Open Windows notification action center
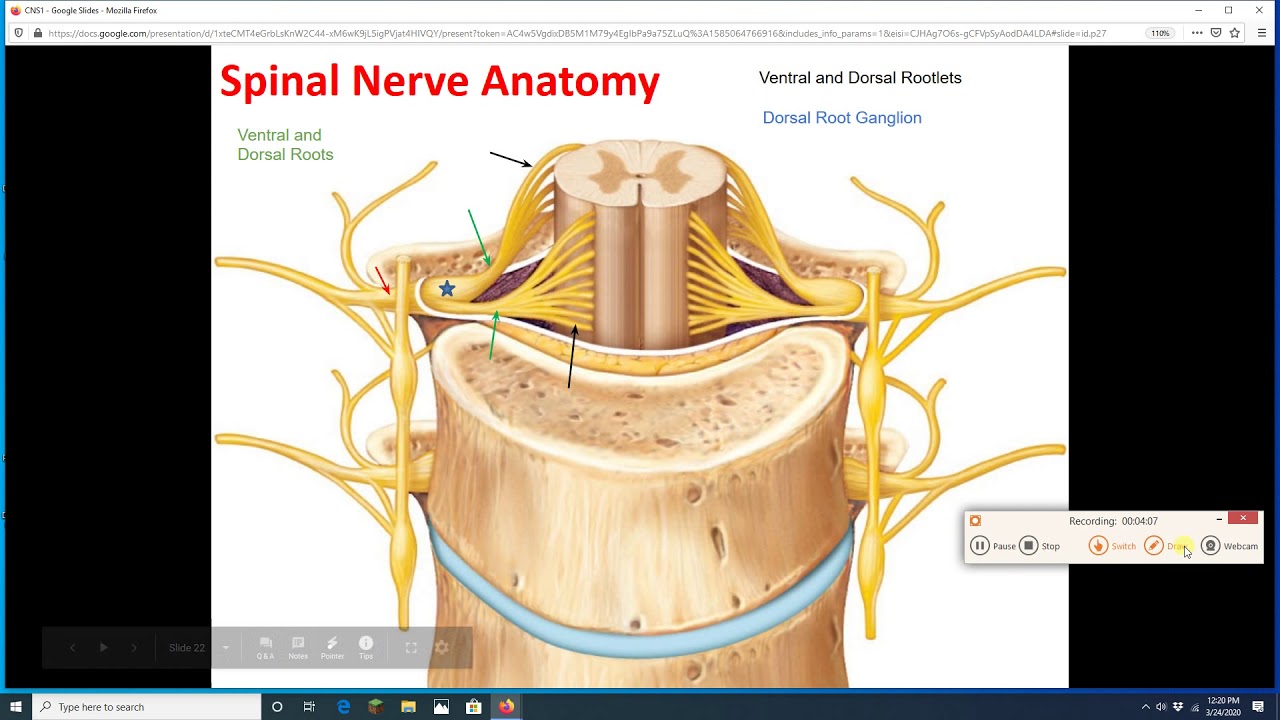The image size is (1280, 720). click(1258, 707)
